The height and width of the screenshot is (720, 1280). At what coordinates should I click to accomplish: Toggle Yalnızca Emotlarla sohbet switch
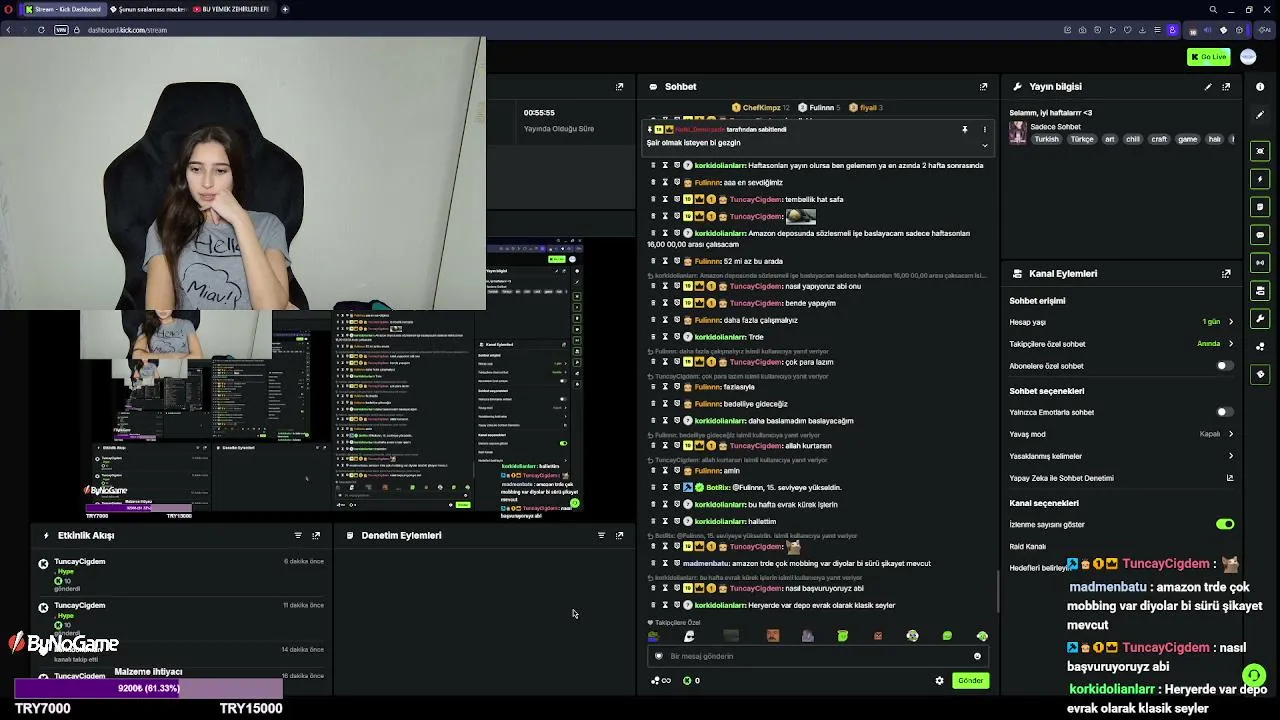(1224, 412)
